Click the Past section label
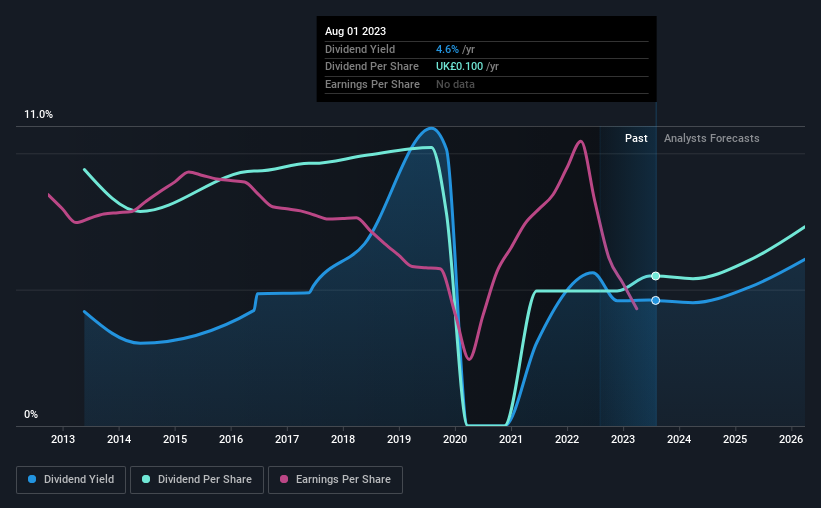821x508 pixels. [636, 138]
